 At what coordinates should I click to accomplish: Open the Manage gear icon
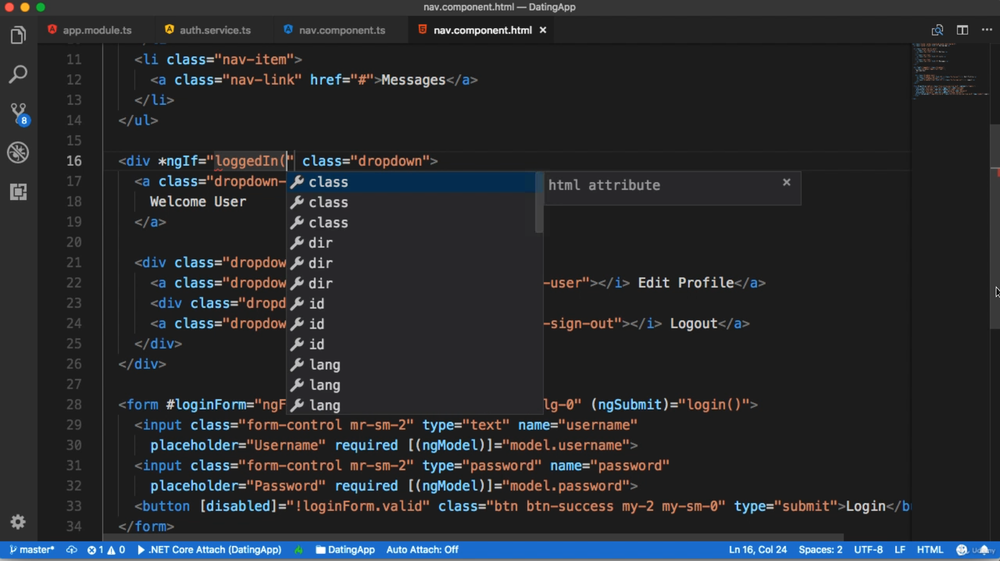18,522
